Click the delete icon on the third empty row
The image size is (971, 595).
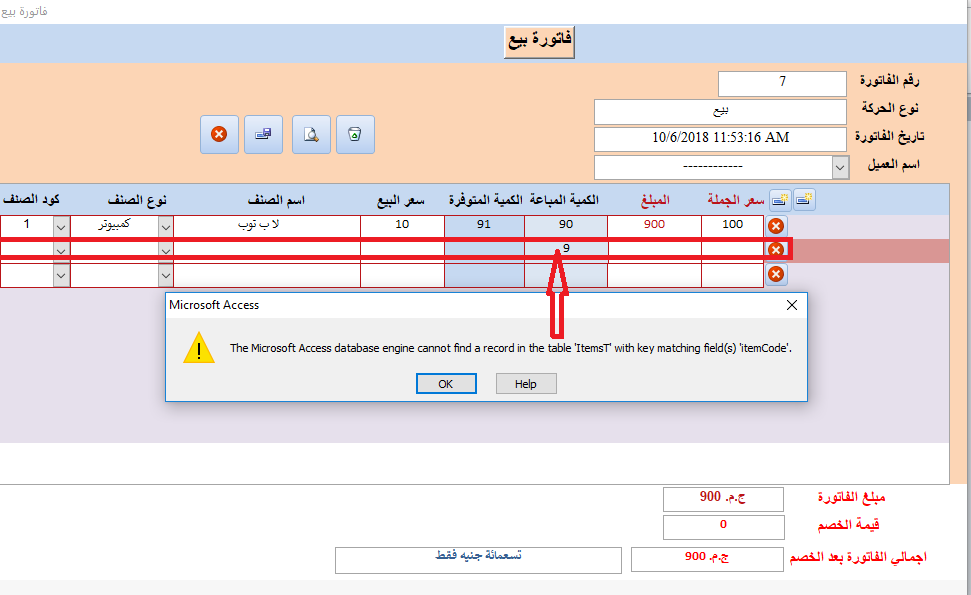[x=775, y=274]
